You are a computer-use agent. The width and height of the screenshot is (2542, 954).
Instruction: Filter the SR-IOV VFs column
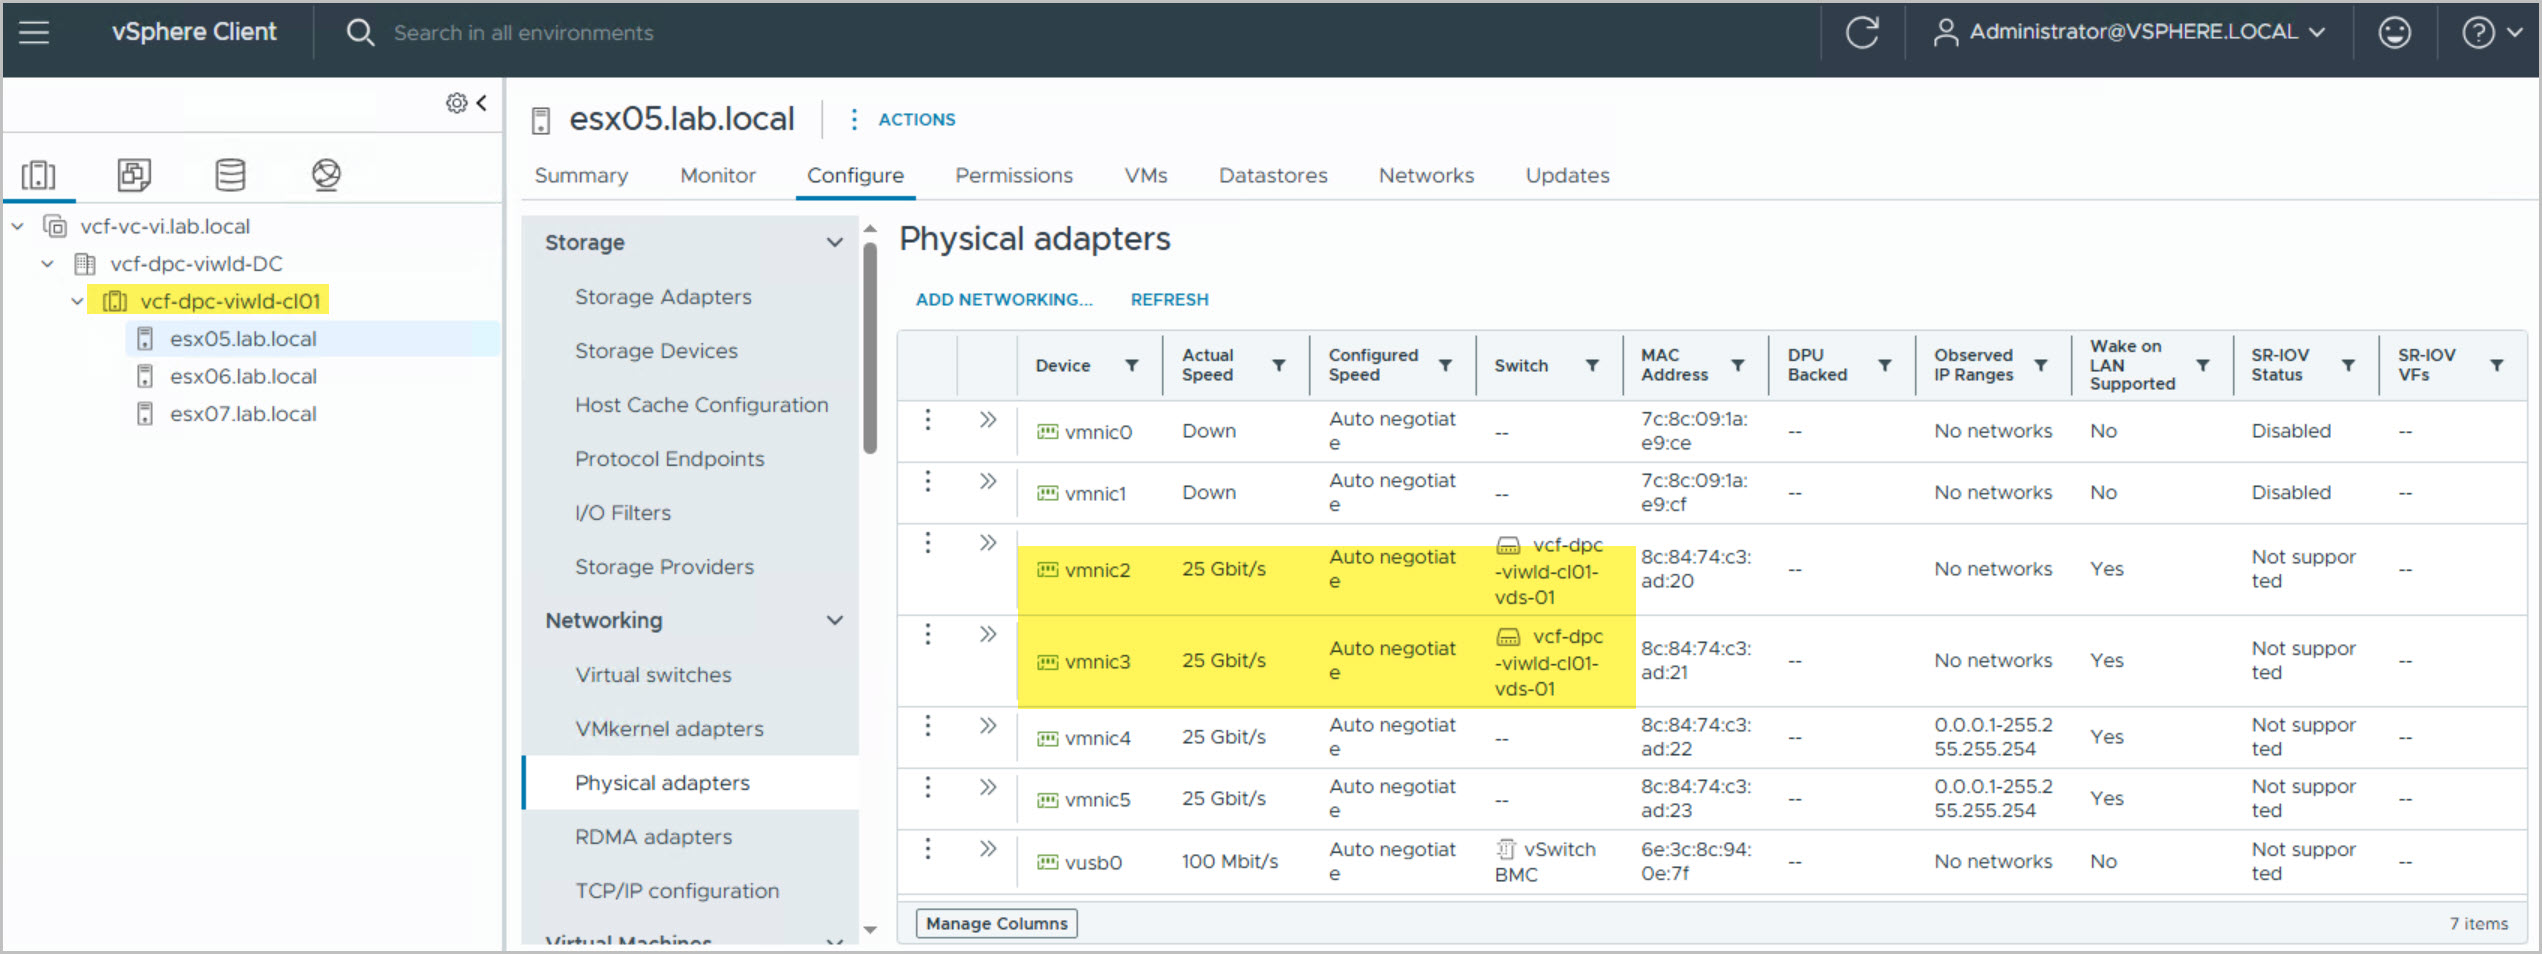click(x=2497, y=366)
